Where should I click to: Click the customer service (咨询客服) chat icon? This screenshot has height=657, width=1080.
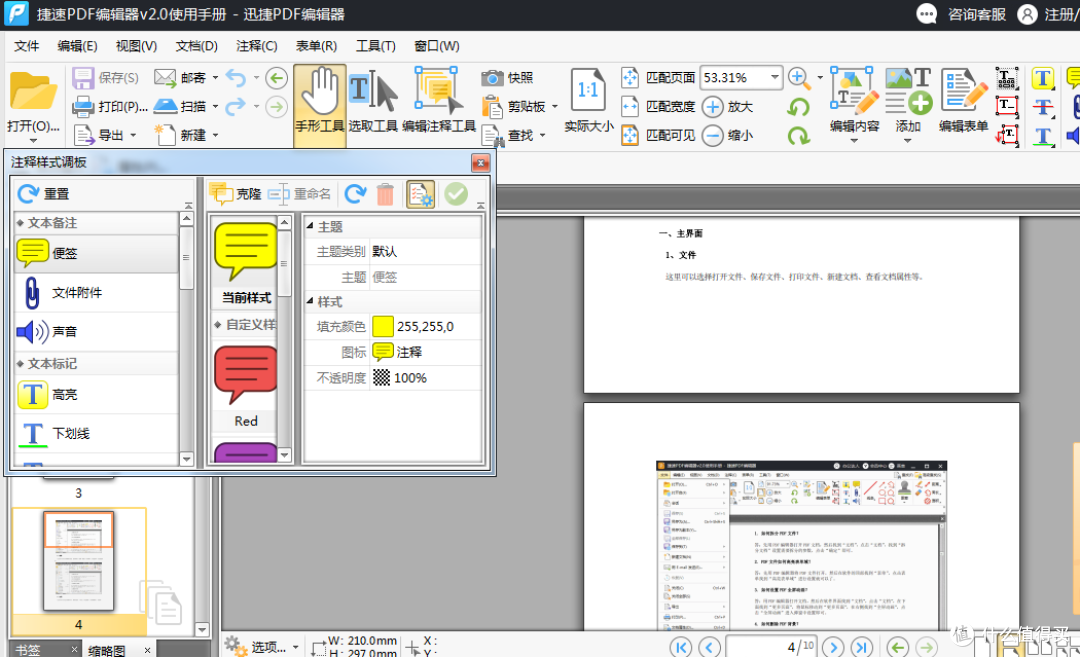tap(927, 14)
